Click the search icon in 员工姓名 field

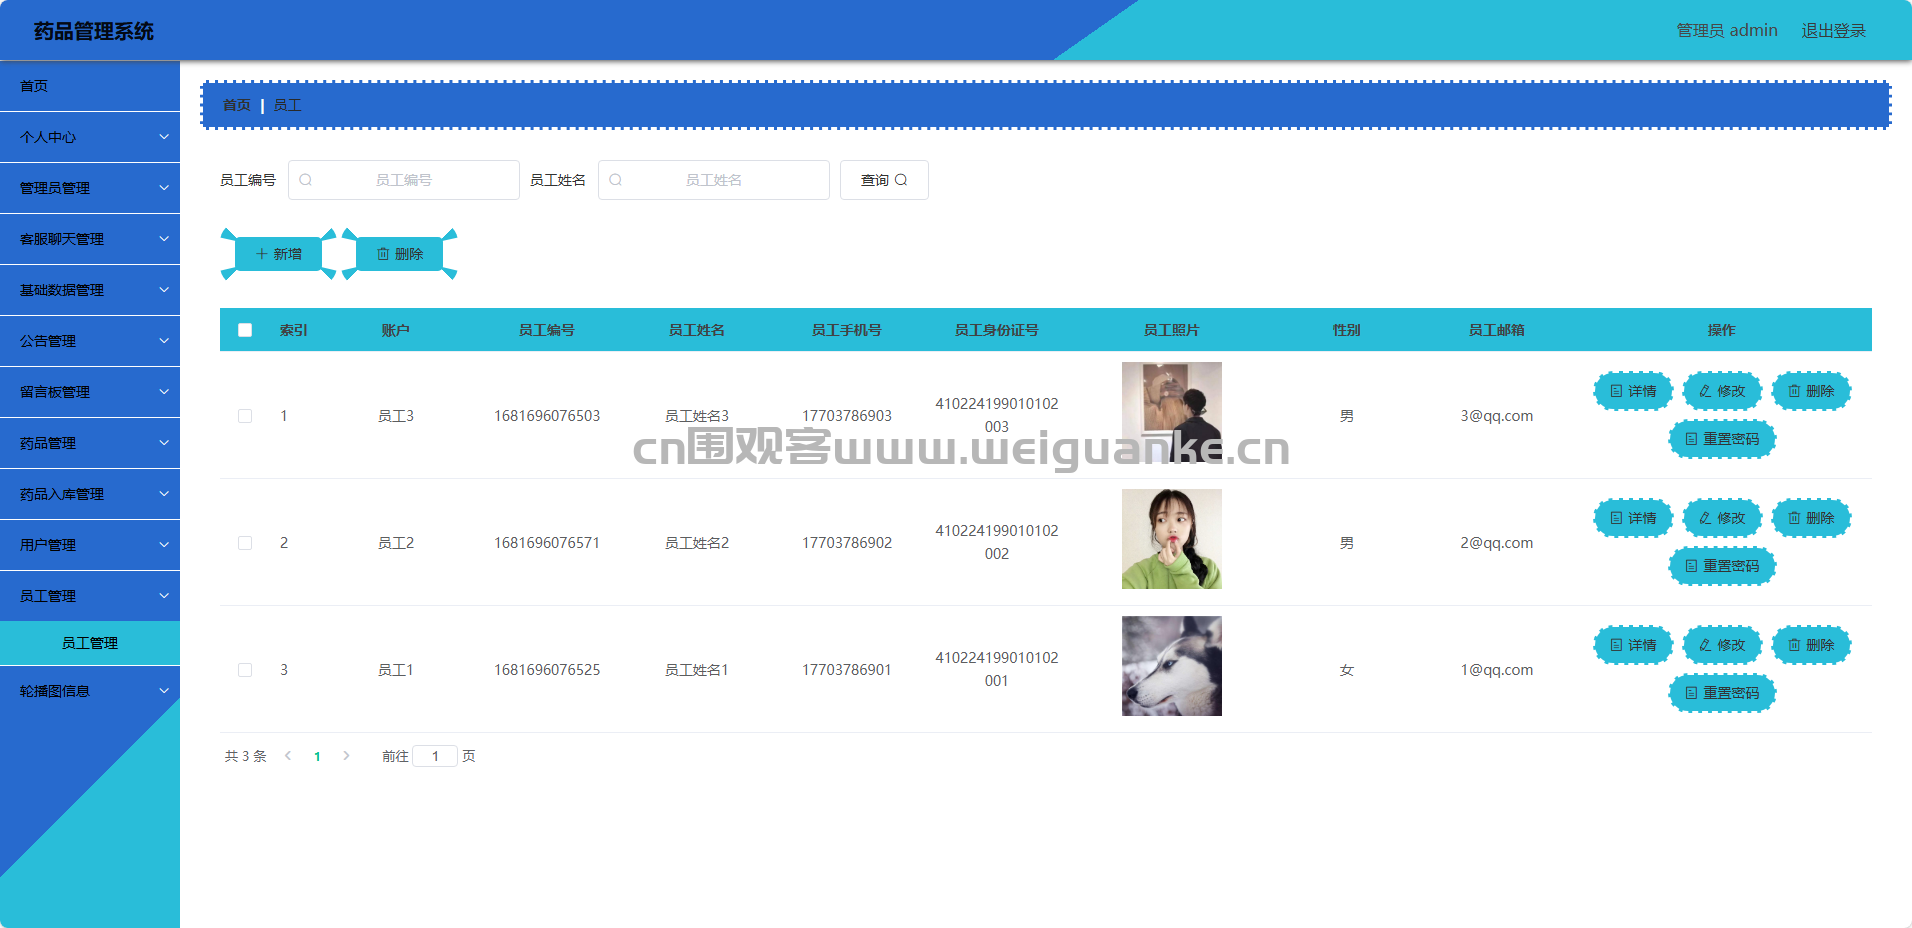[616, 180]
